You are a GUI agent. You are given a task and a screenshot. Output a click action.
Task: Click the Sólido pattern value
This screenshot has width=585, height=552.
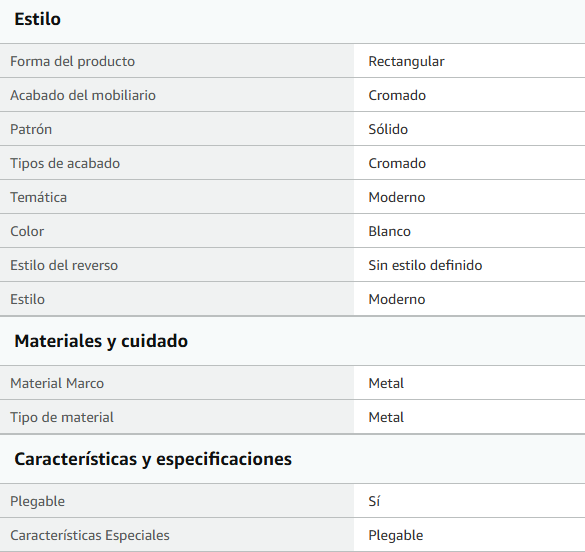(388, 129)
